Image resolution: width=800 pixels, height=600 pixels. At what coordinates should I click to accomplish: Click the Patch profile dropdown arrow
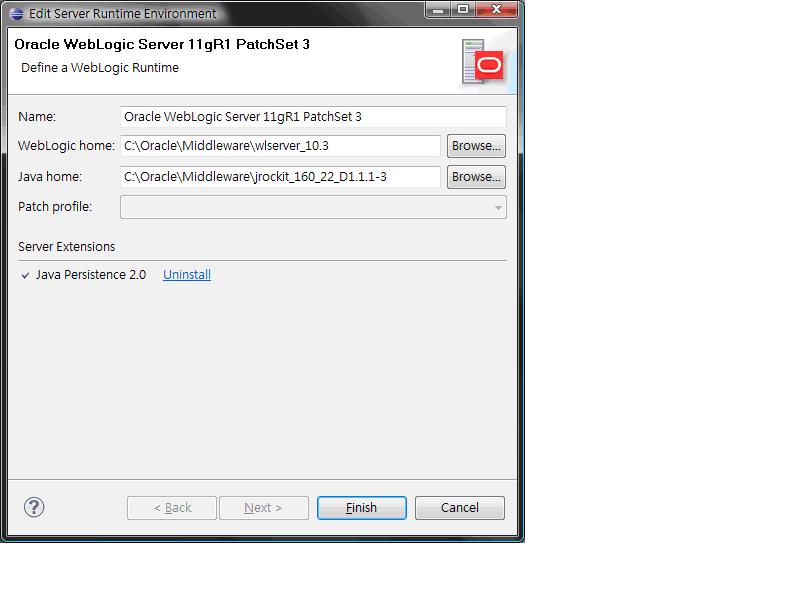(498, 208)
